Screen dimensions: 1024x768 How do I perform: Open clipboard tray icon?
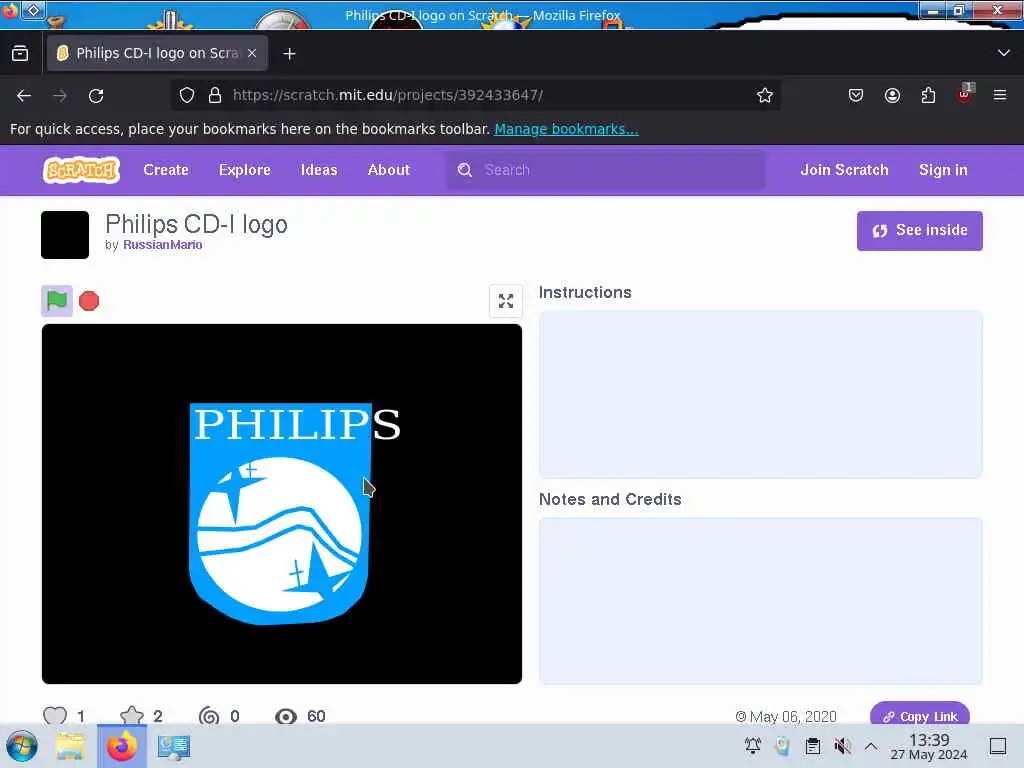pos(812,746)
